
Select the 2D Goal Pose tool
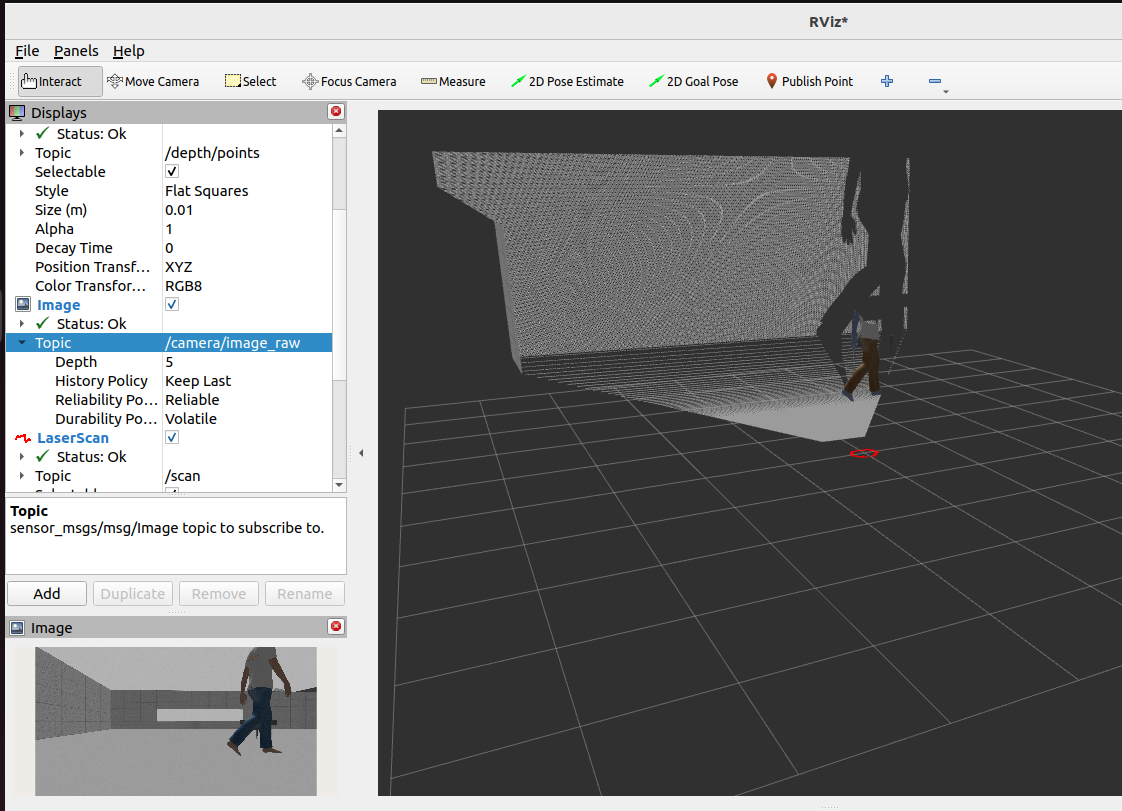(x=694, y=82)
